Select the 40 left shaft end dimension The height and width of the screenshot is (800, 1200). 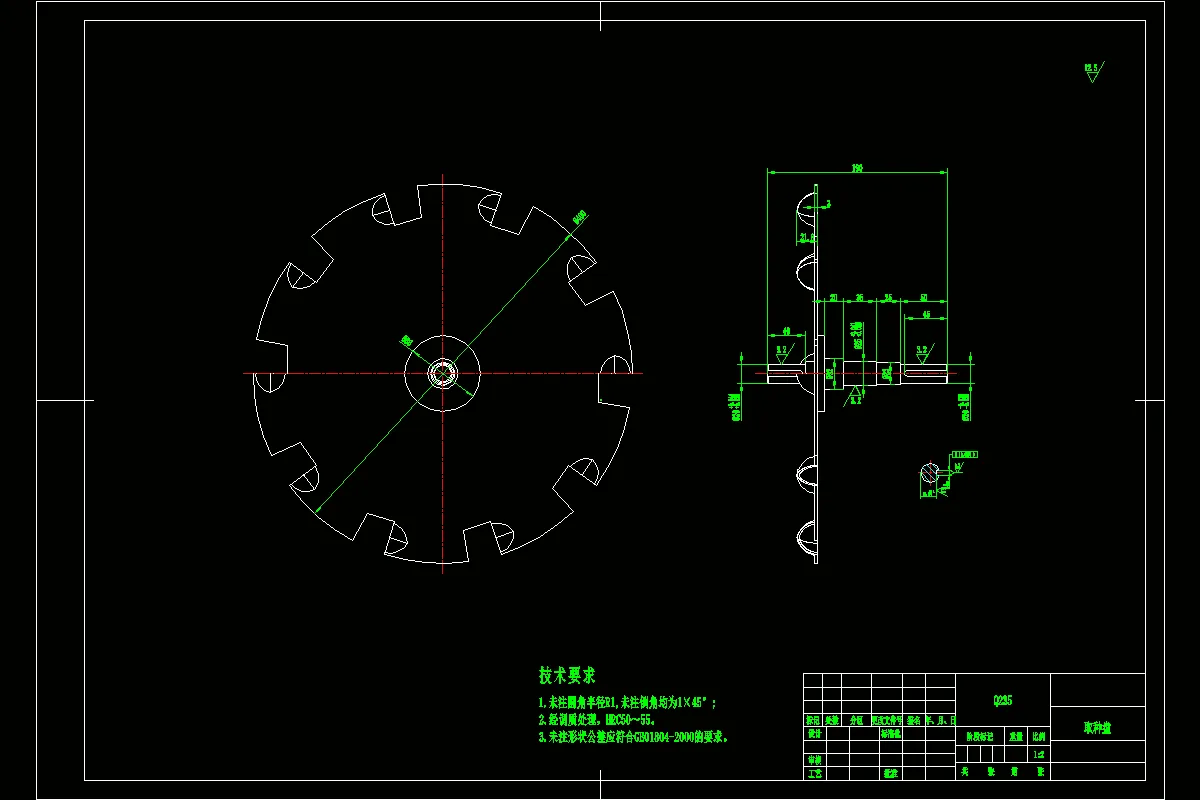coord(786,332)
